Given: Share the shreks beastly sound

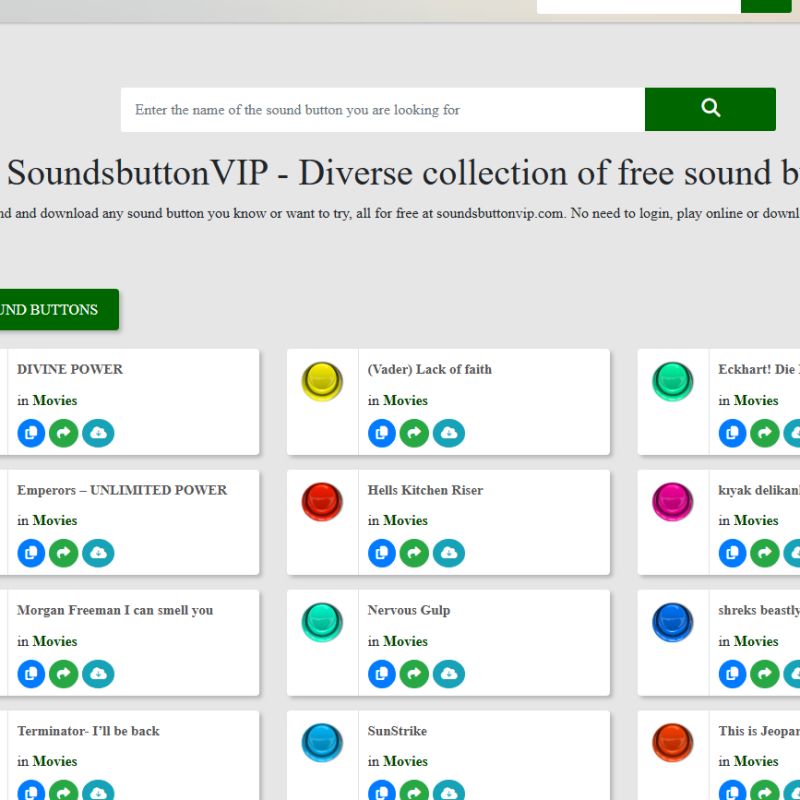Looking at the screenshot, I should (764, 674).
